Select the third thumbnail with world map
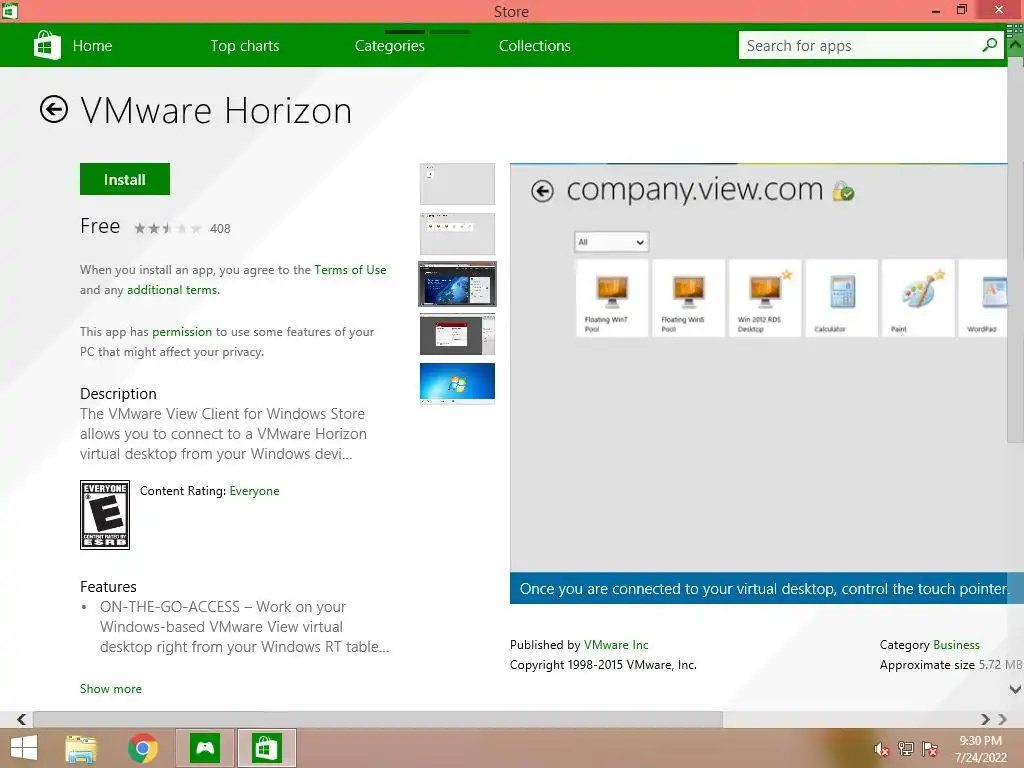1024x768 pixels. tap(457, 284)
